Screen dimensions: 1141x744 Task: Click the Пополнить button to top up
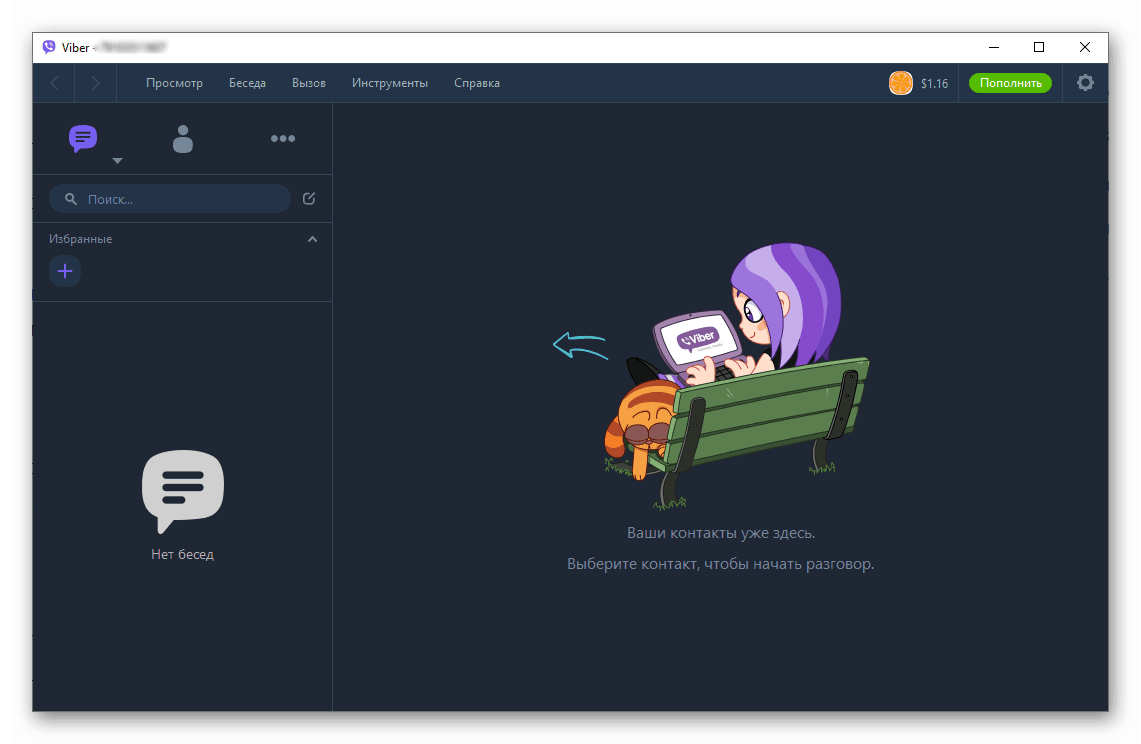[x=1010, y=83]
